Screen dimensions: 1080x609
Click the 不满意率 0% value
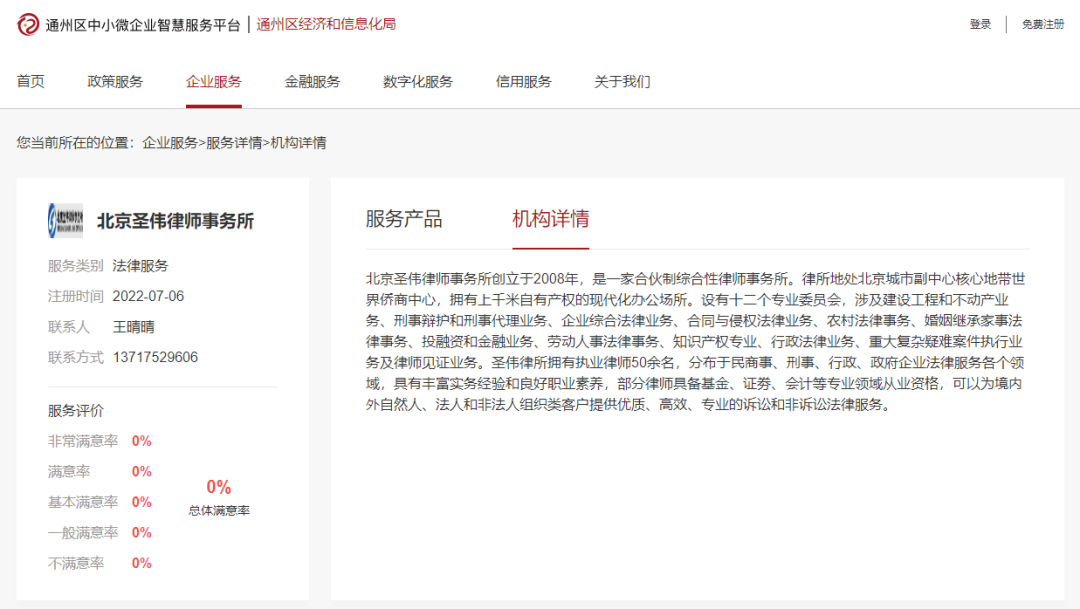141,563
